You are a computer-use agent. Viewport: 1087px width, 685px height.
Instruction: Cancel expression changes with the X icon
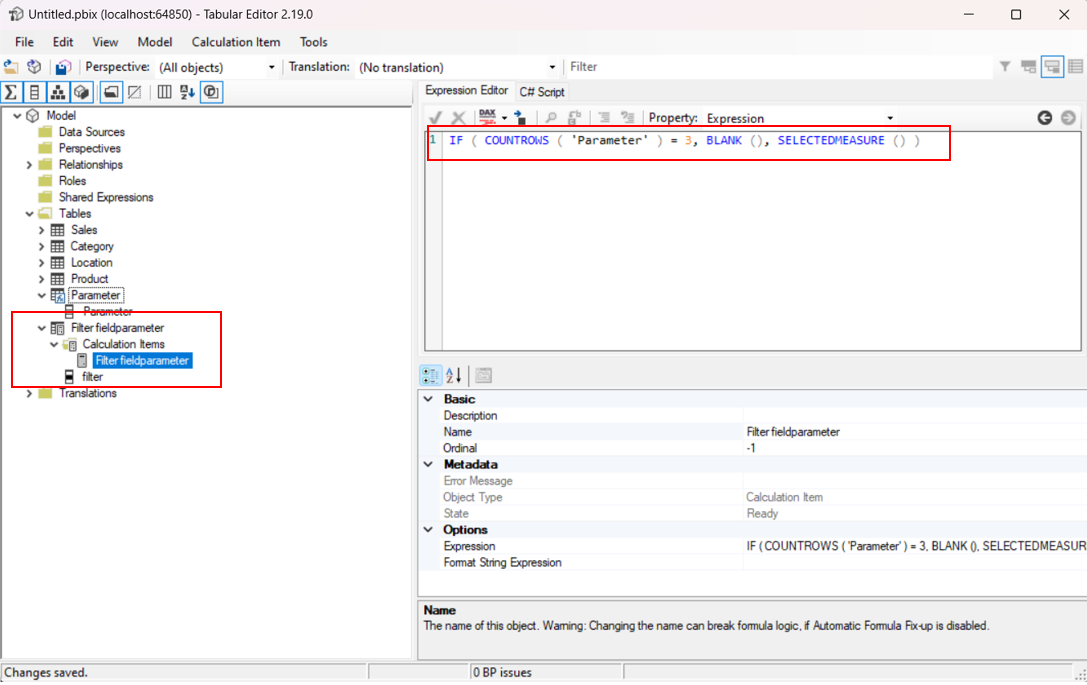[x=458, y=118]
